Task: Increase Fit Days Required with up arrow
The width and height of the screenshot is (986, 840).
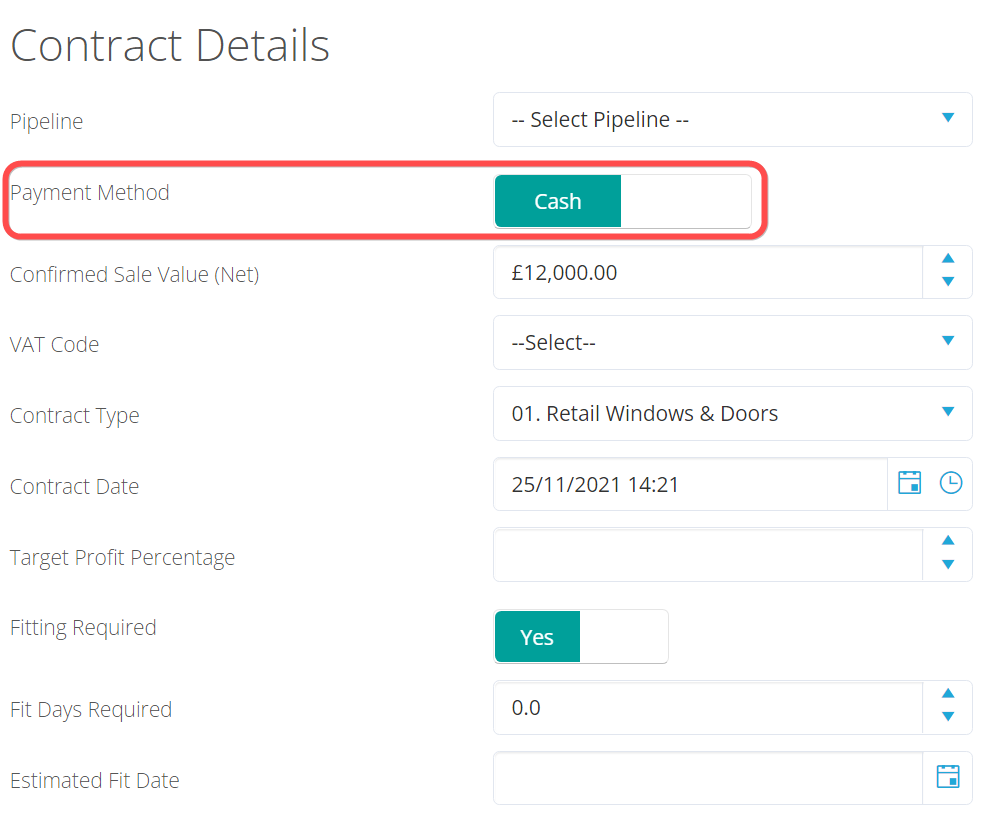Action: tap(948, 694)
